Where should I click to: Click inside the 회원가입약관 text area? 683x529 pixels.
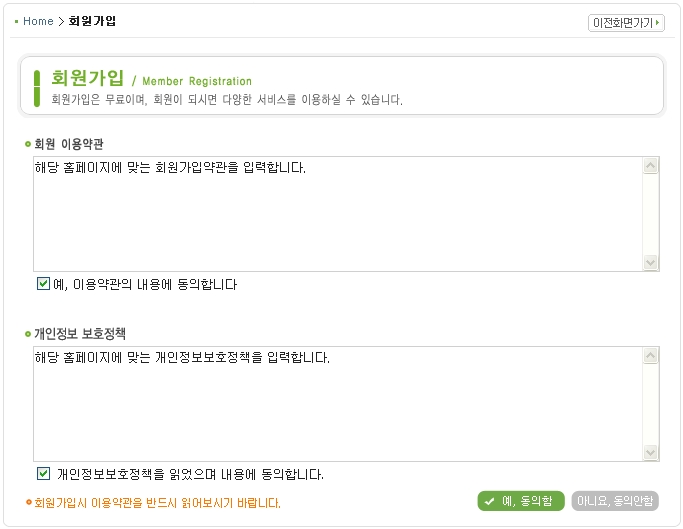pyautogui.click(x=336, y=214)
